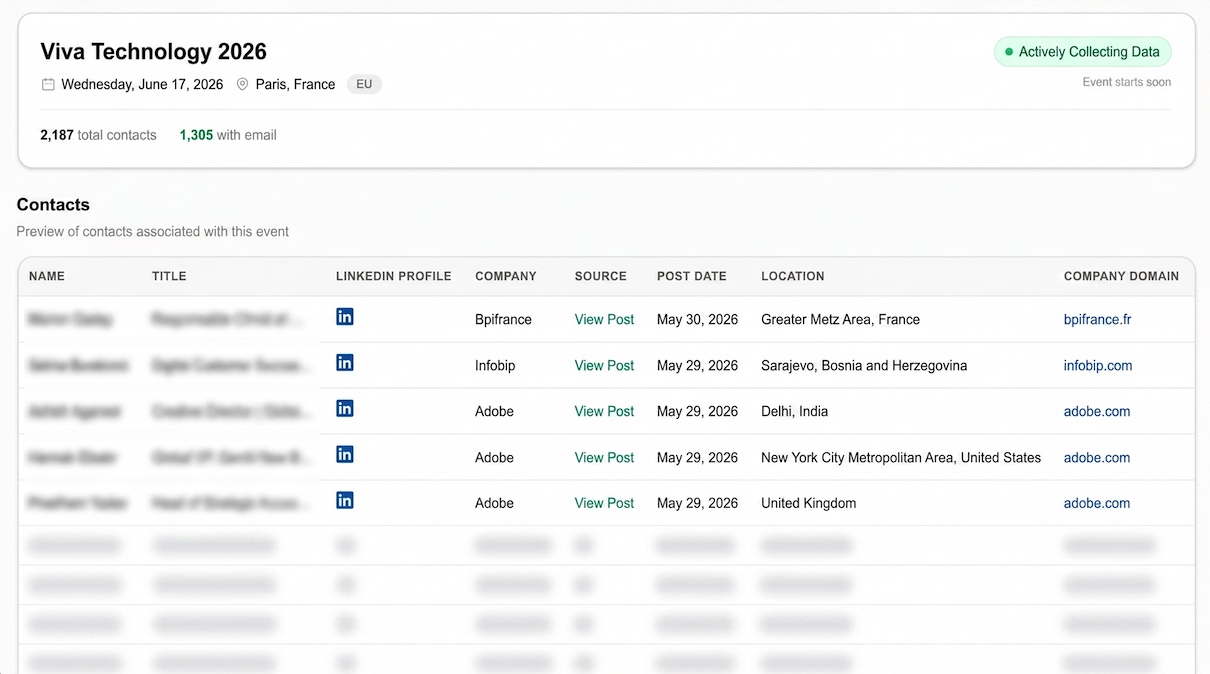Open LinkedIn profile icon in Bpifrance row

(345, 316)
